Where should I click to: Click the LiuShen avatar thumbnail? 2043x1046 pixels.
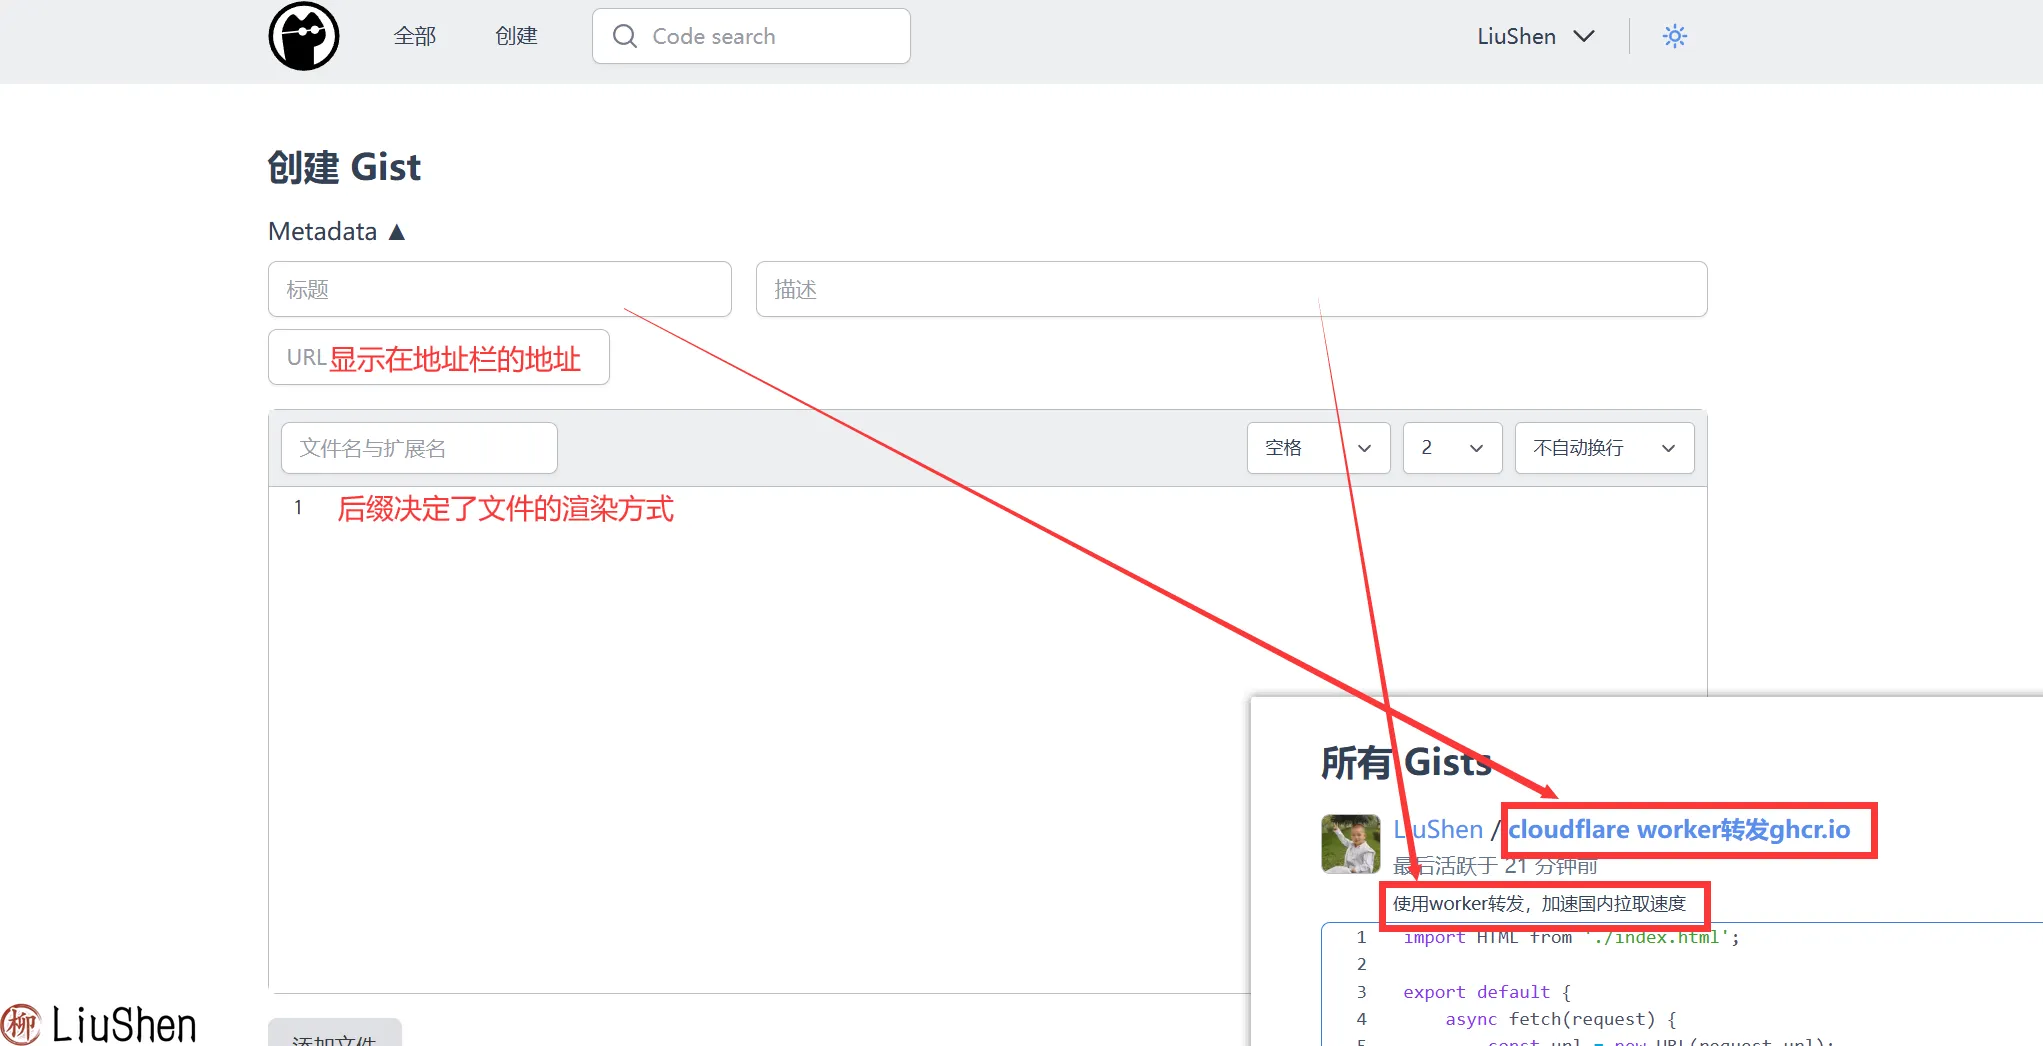(1350, 844)
